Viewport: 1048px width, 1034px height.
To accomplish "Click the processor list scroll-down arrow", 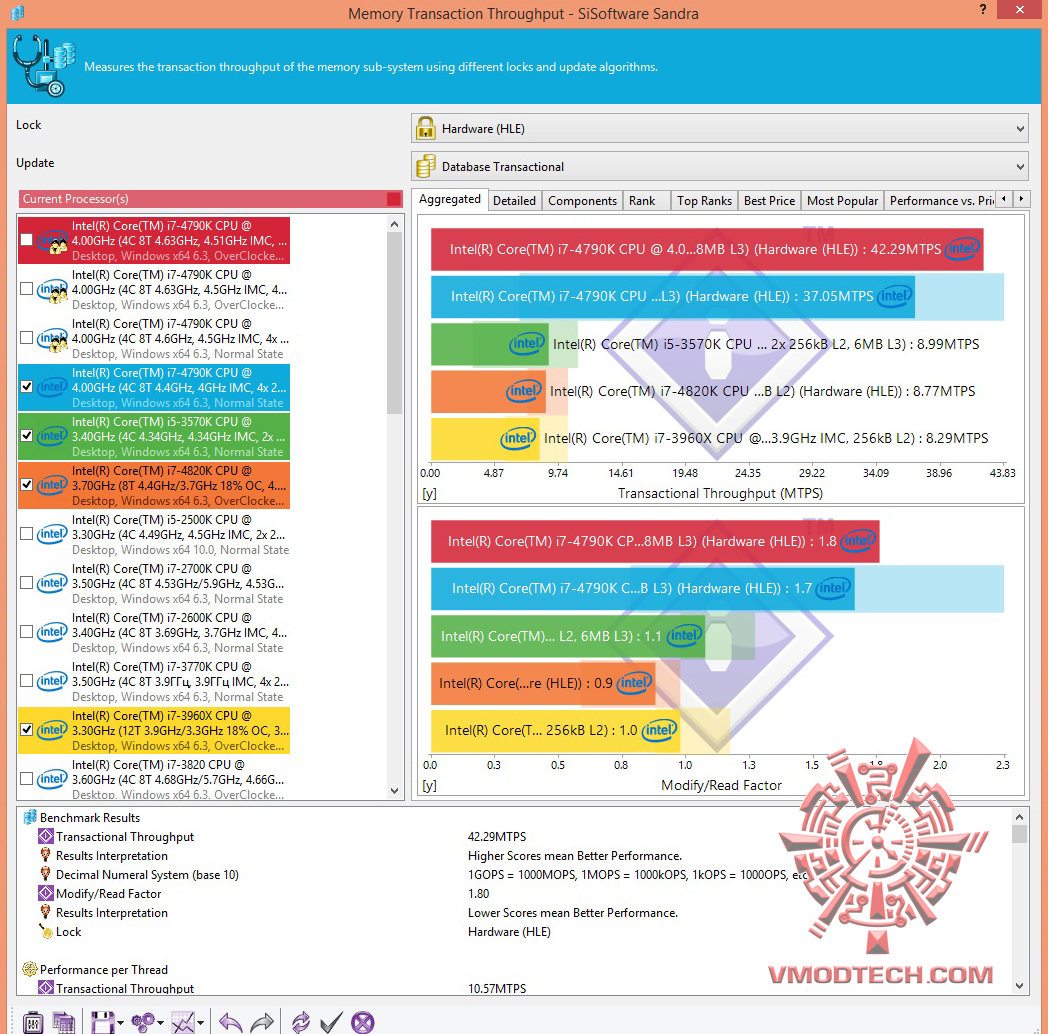I will pyautogui.click(x=394, y=791).
